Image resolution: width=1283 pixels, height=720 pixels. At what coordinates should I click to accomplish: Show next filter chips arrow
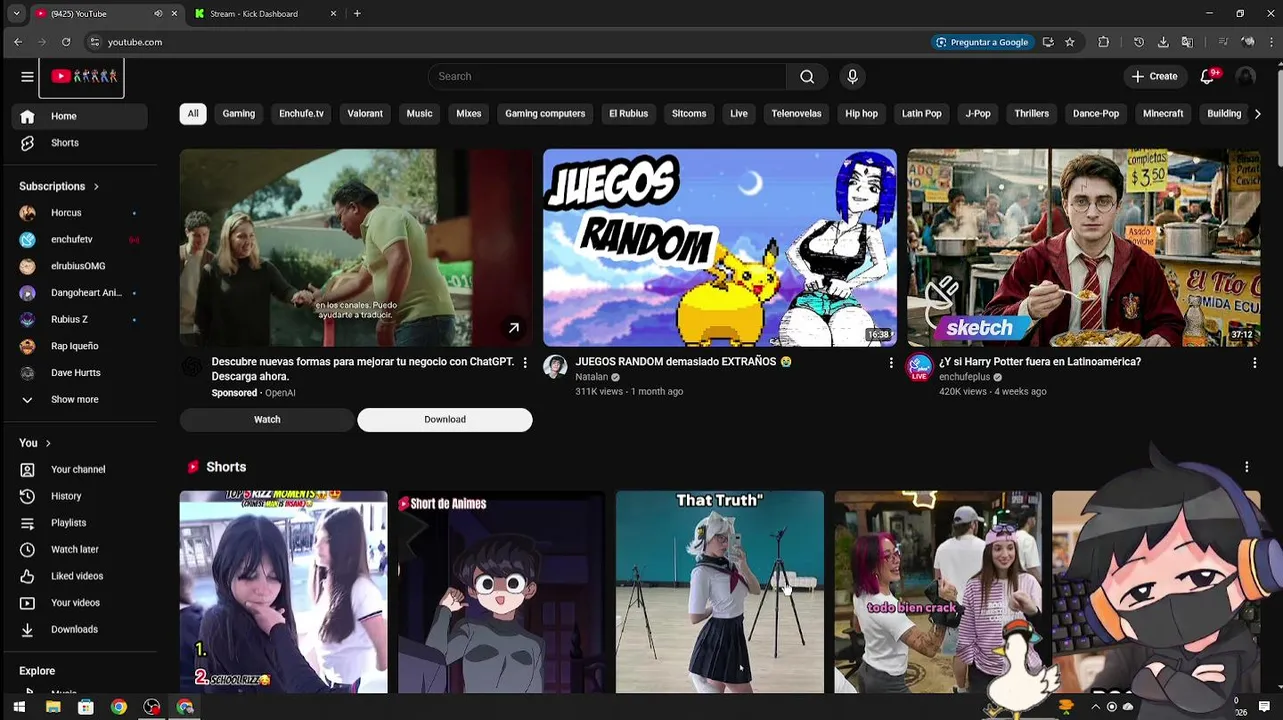click(x=1257, y=114)
